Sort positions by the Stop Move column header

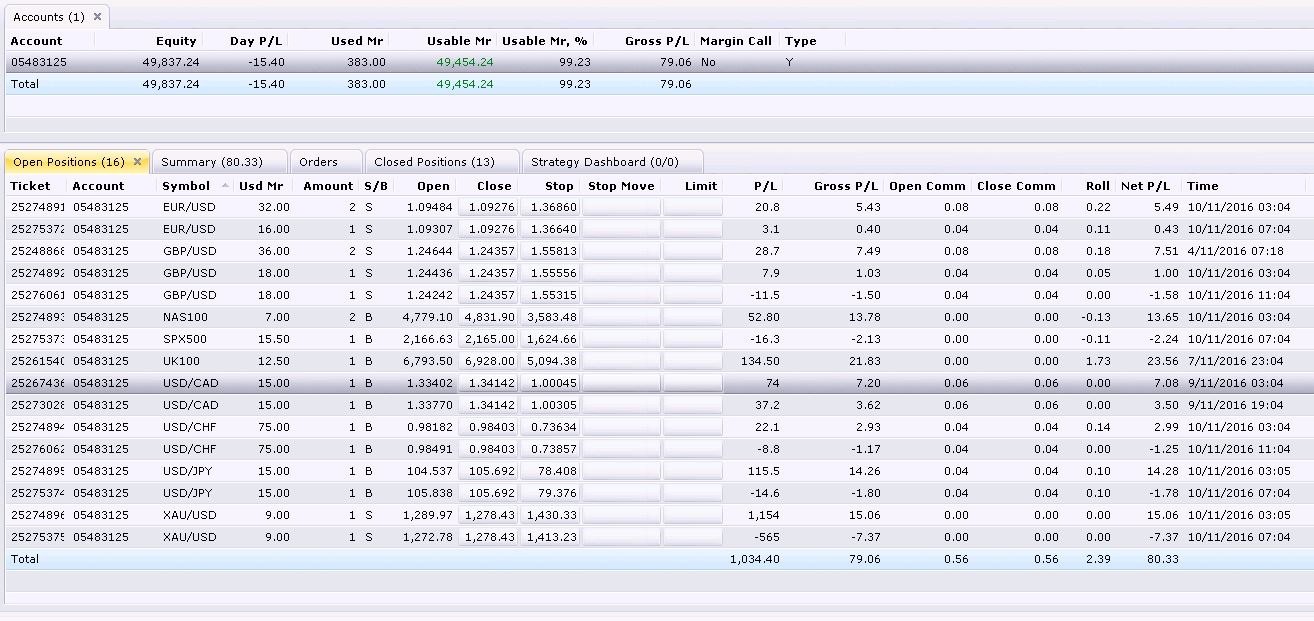point(621,186)
